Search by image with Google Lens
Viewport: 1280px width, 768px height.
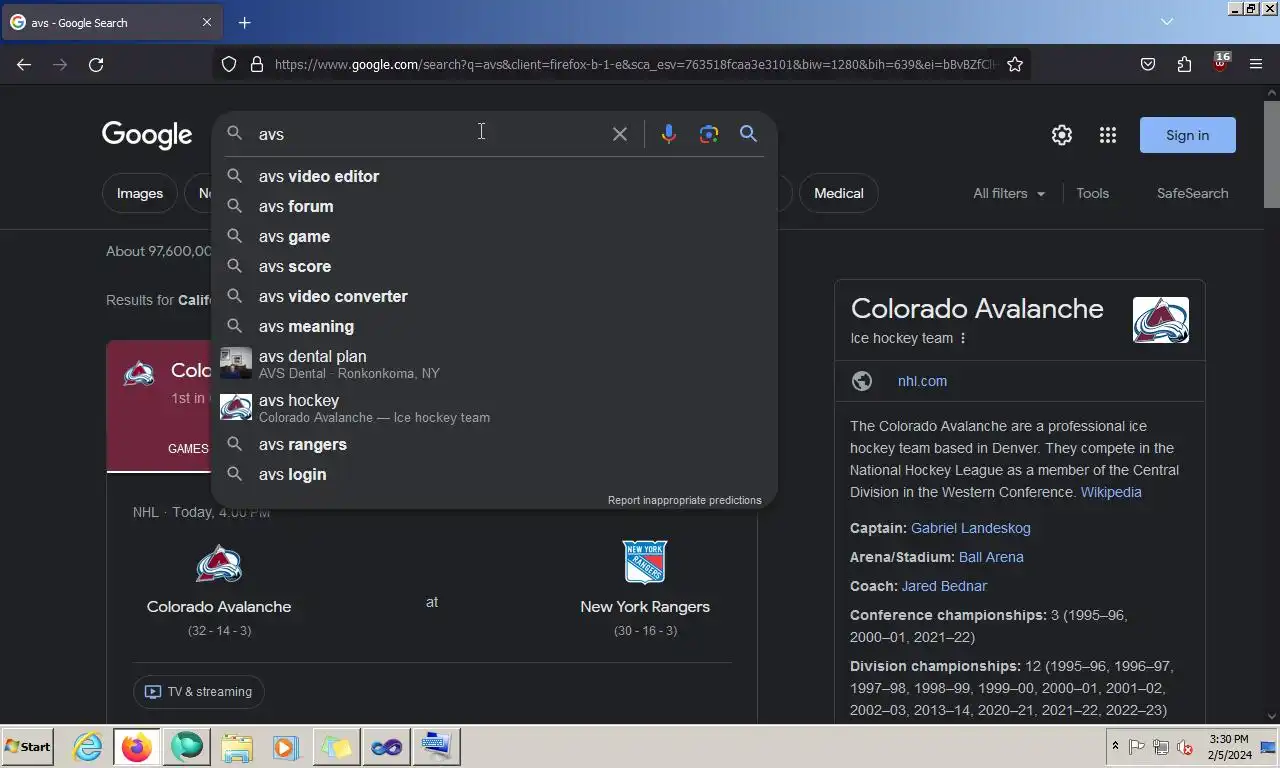709,134
